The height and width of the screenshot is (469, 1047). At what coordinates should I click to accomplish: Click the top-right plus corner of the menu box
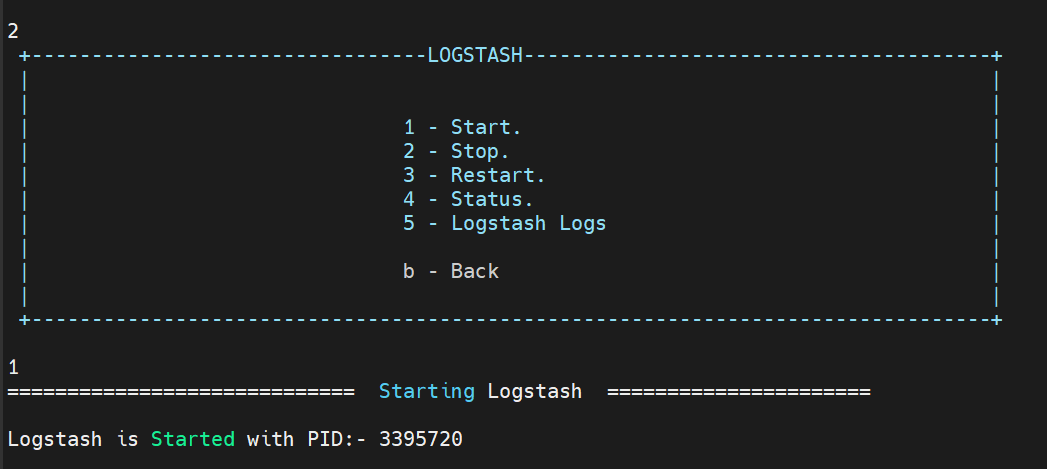[x=997, y=56]
